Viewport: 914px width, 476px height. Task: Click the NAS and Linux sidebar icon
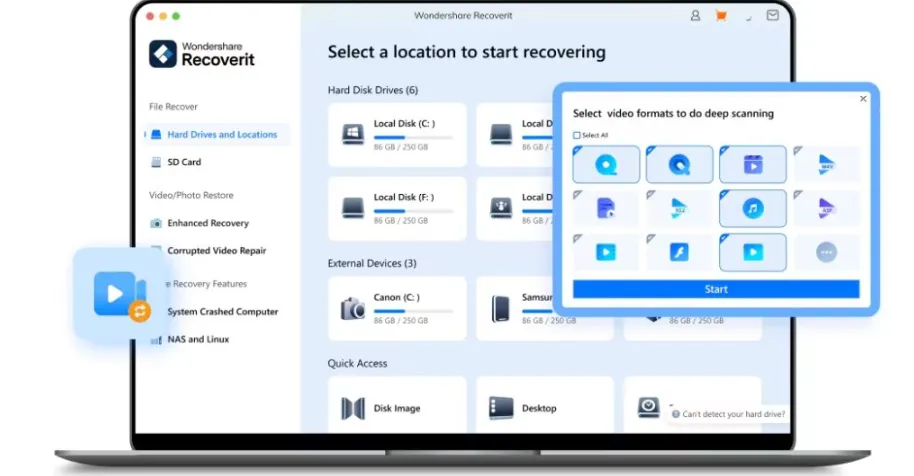click(156, 340)
